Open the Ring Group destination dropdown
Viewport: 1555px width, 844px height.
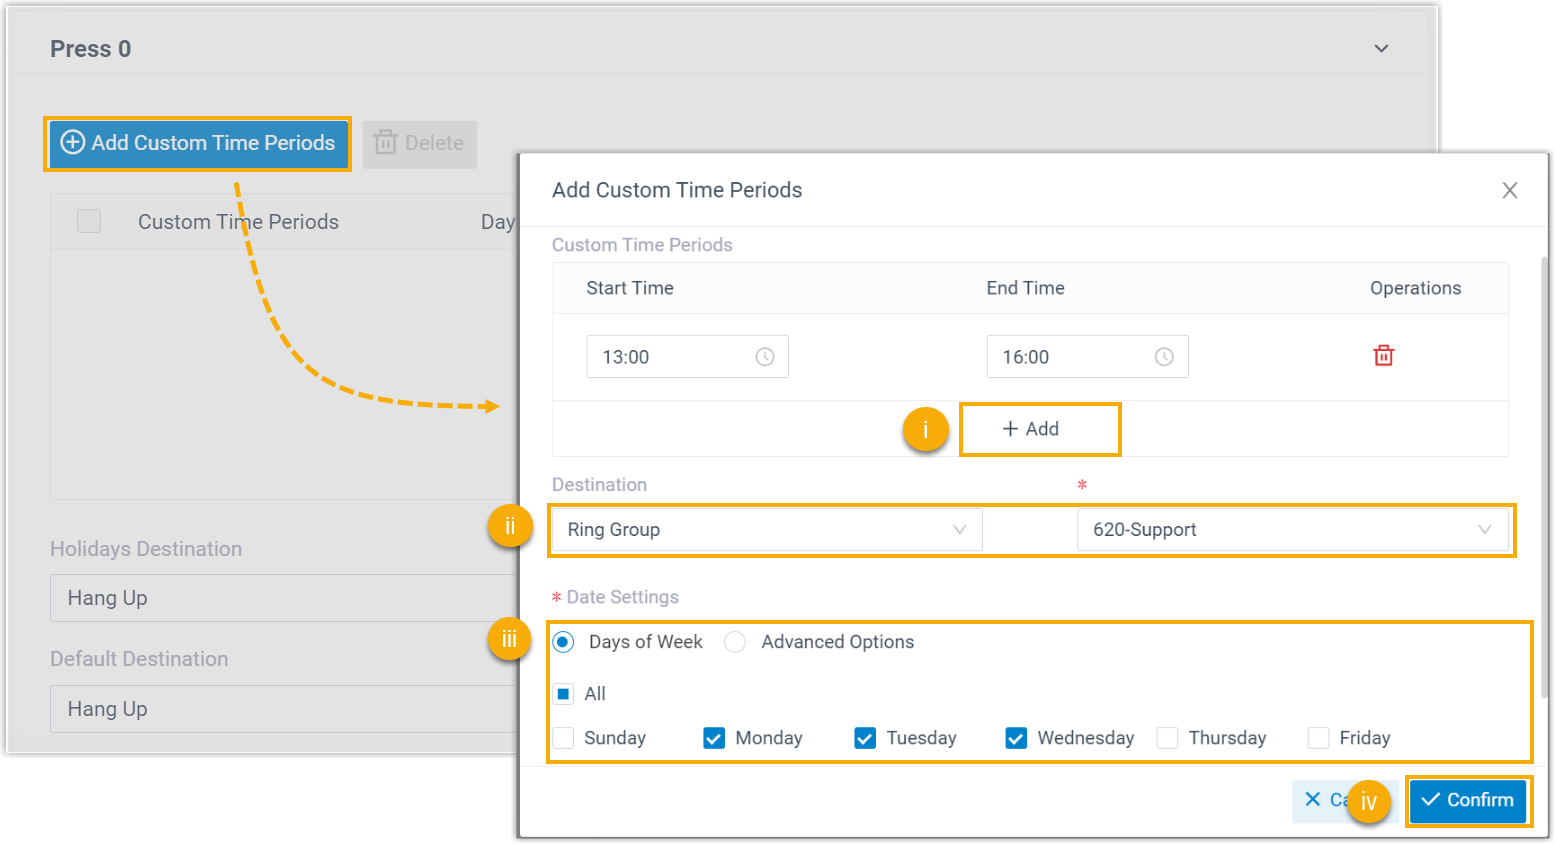tap(766, 530)
